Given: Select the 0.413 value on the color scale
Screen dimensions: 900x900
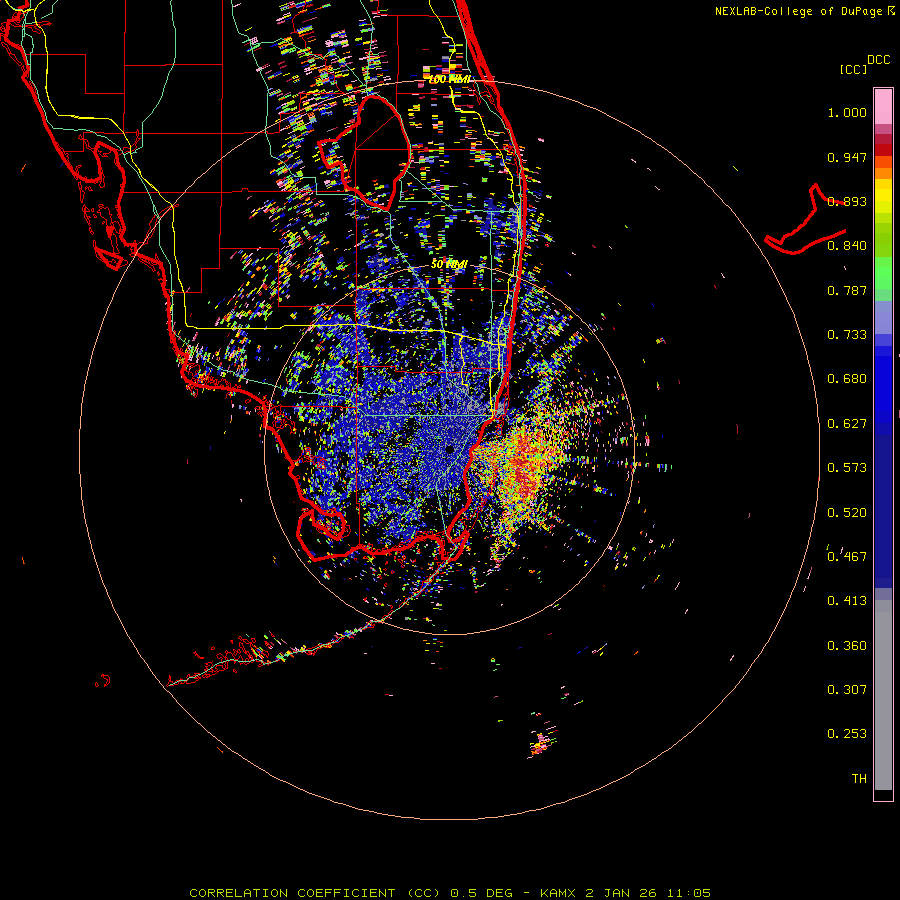Looking at the screenshot, I should coord(847,601).
